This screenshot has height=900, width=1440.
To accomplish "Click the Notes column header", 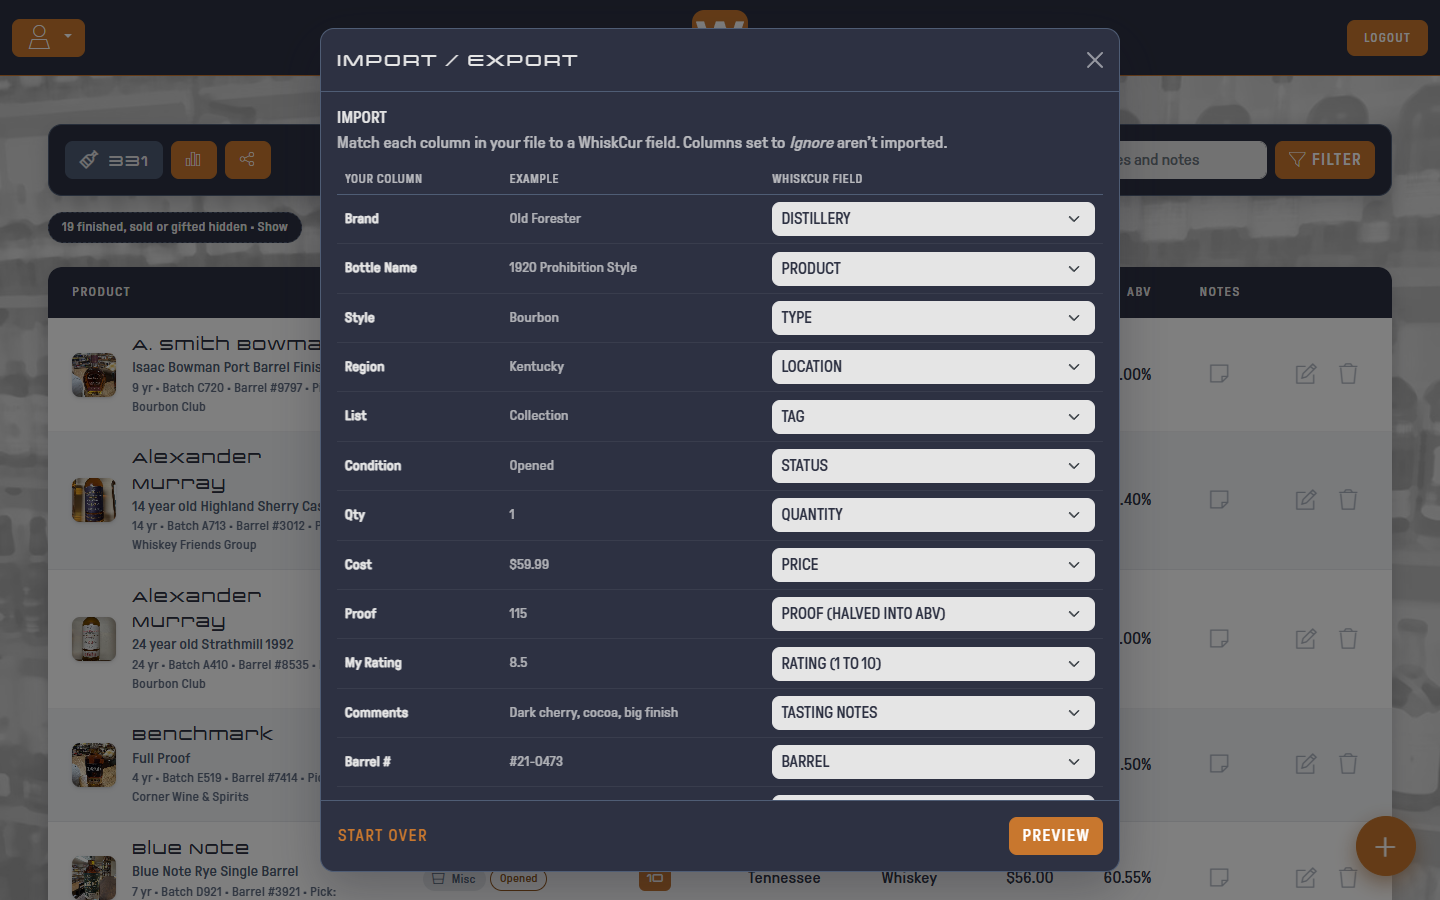I will click(1220, 292).
